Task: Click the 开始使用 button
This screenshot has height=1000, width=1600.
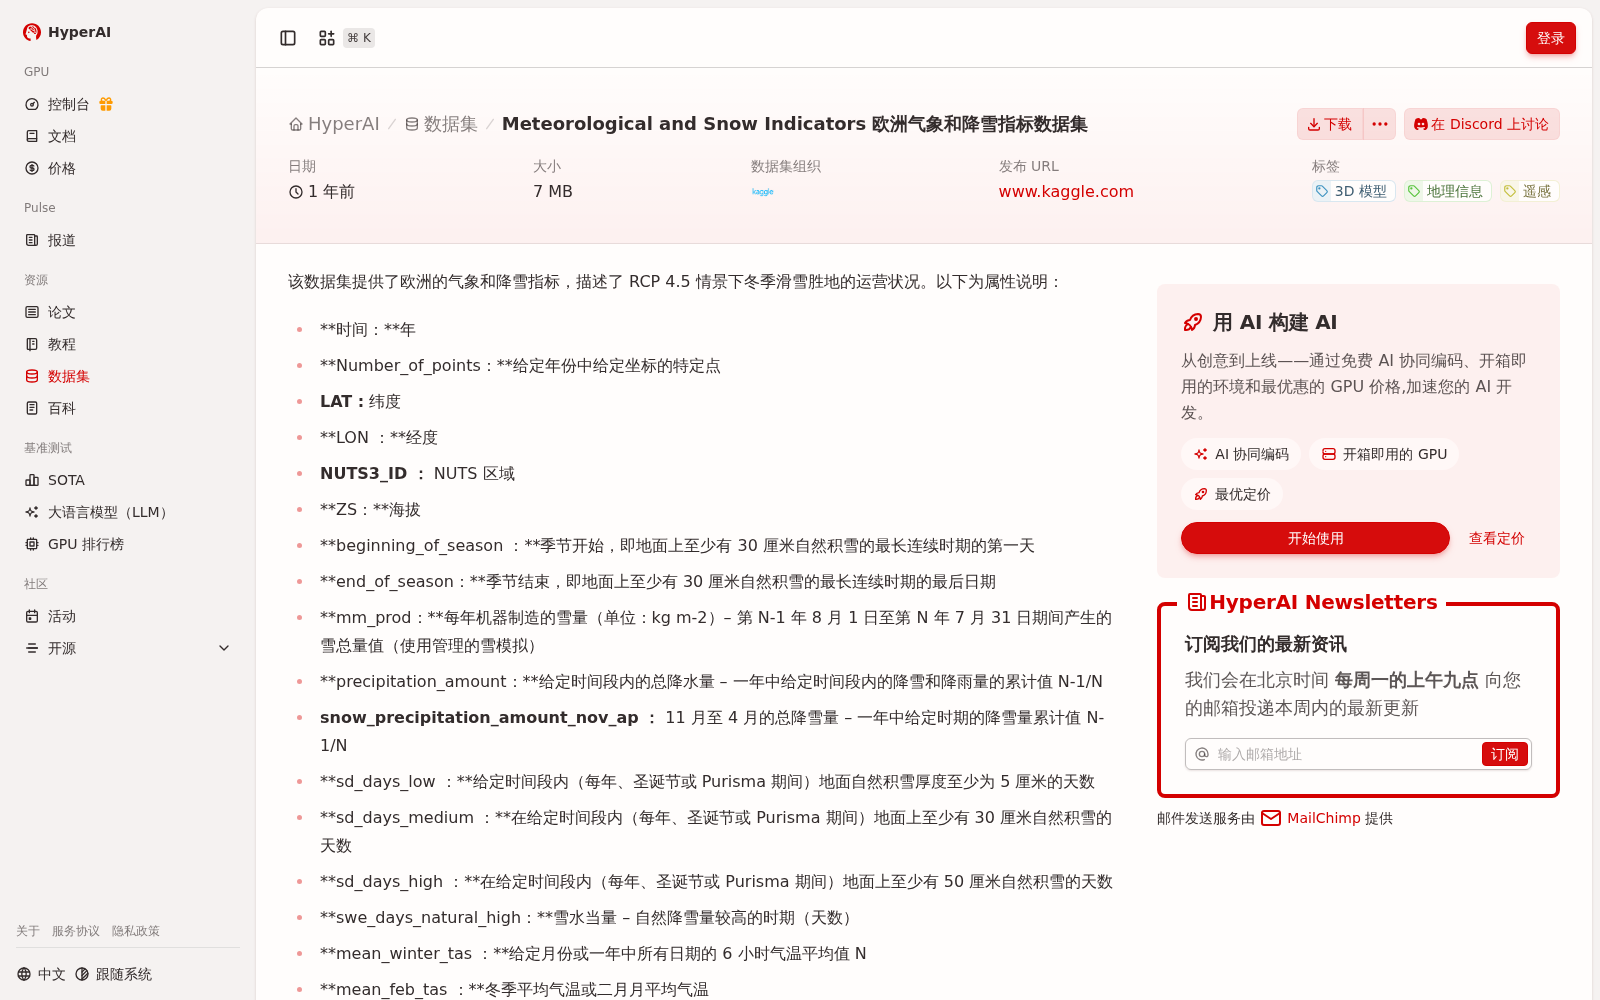Action: pos(1315,538)
